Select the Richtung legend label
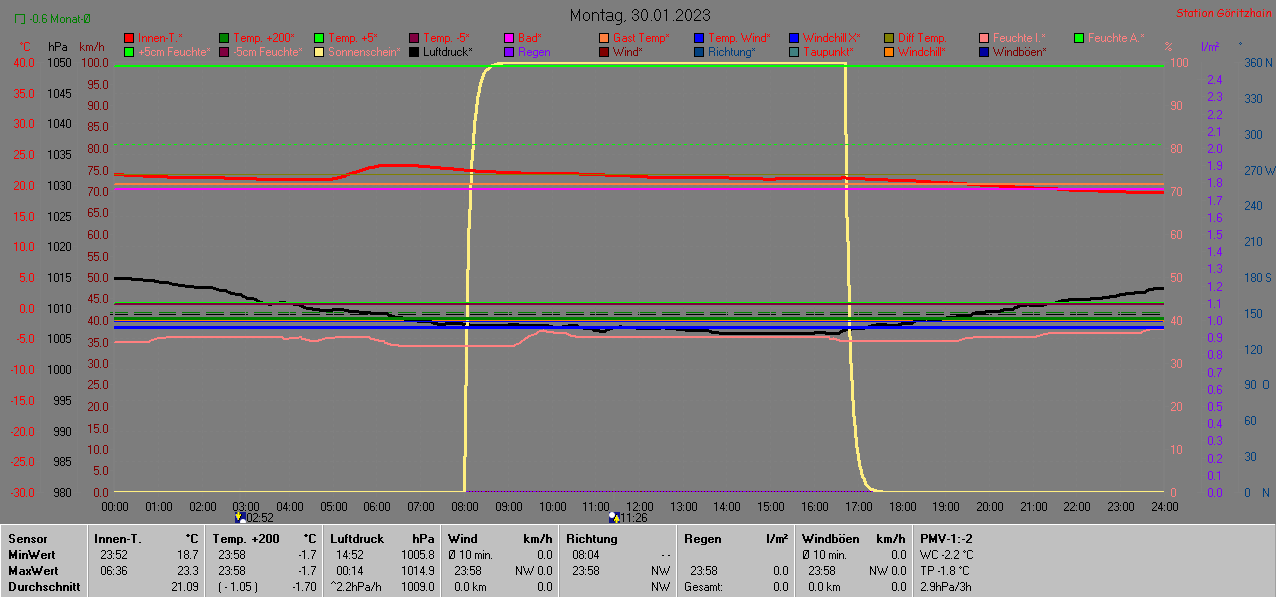 (x=732, y=52)
